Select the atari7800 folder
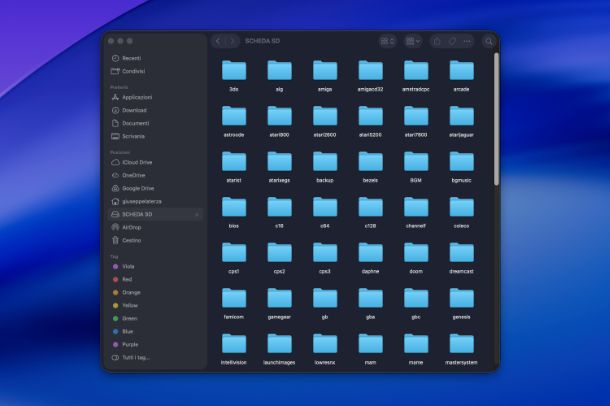 click(x=416, y=121)
